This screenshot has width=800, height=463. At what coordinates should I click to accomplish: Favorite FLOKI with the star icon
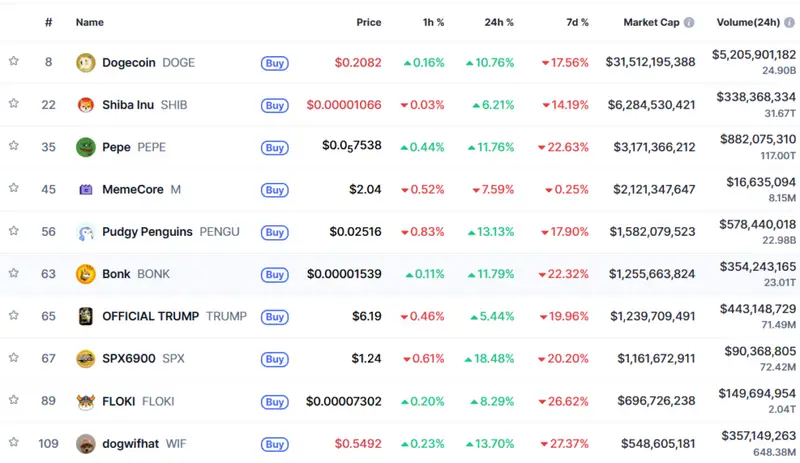[14, 400]
